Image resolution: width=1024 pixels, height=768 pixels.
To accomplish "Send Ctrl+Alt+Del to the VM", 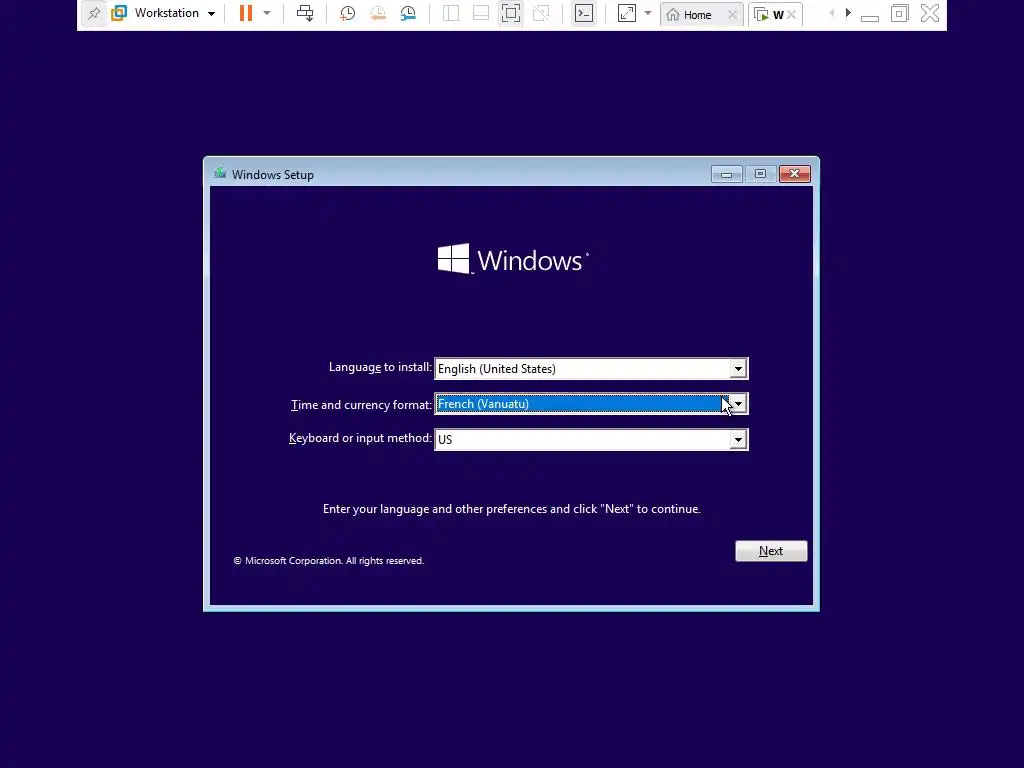I will (x=305, y=13).
